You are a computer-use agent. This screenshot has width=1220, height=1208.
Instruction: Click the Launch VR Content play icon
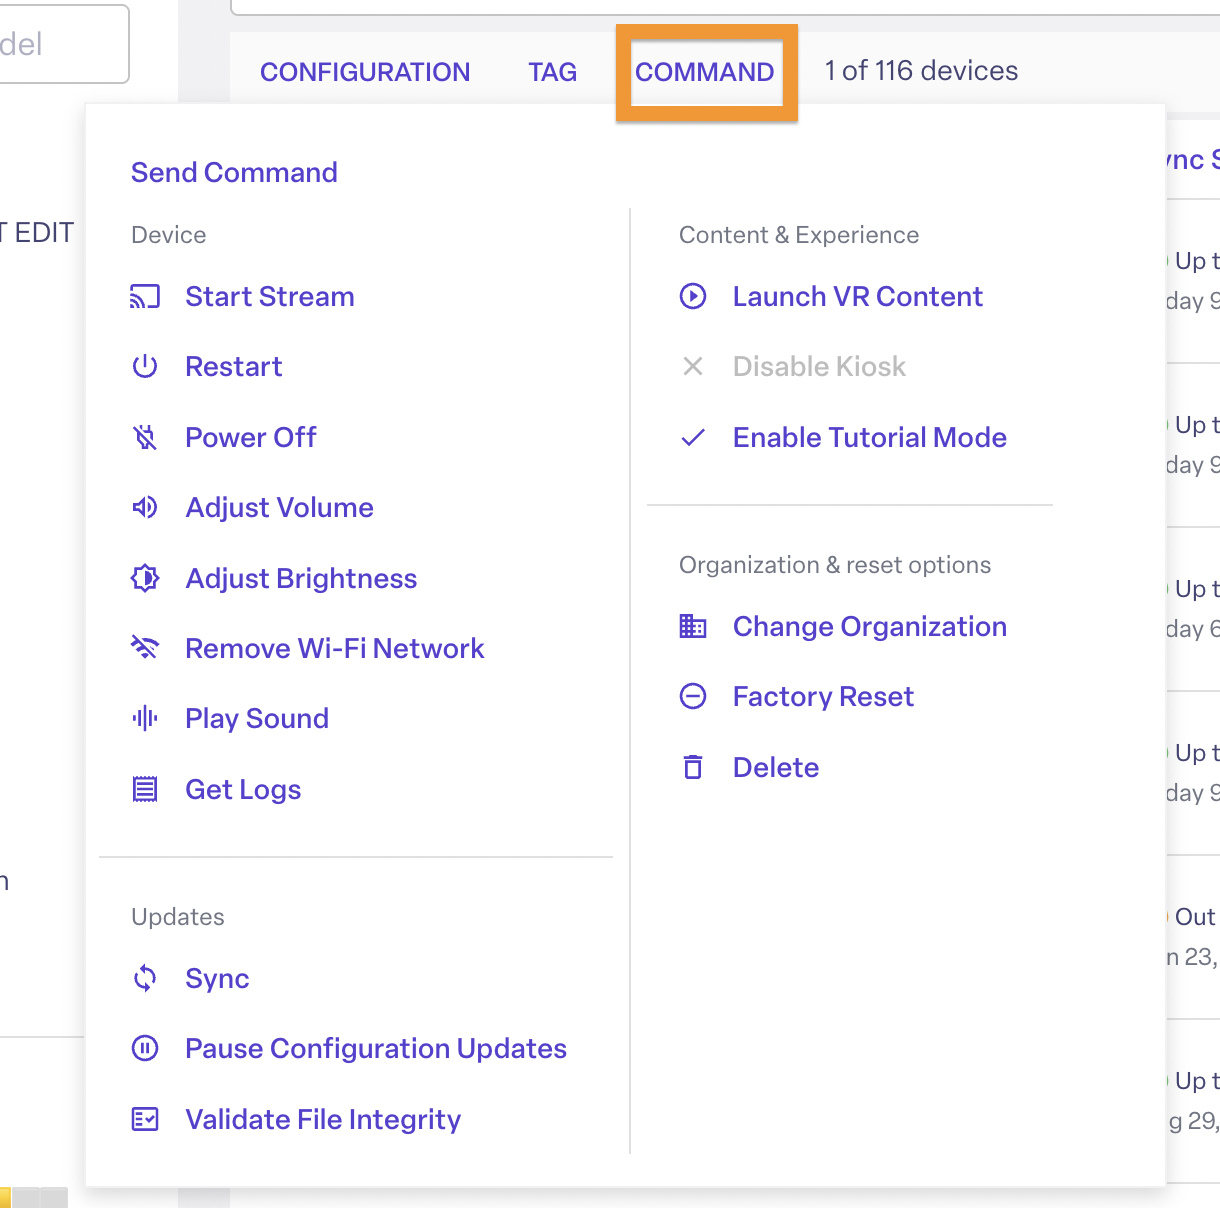pos(693,296)
